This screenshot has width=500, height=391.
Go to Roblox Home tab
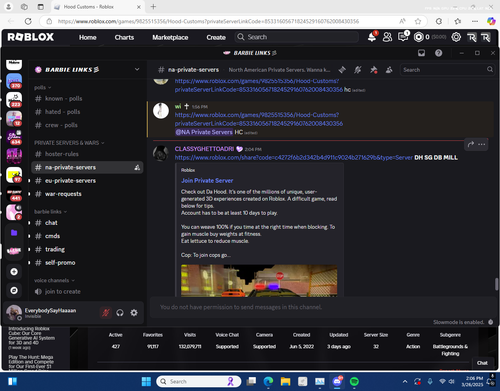tap(88, 37)
